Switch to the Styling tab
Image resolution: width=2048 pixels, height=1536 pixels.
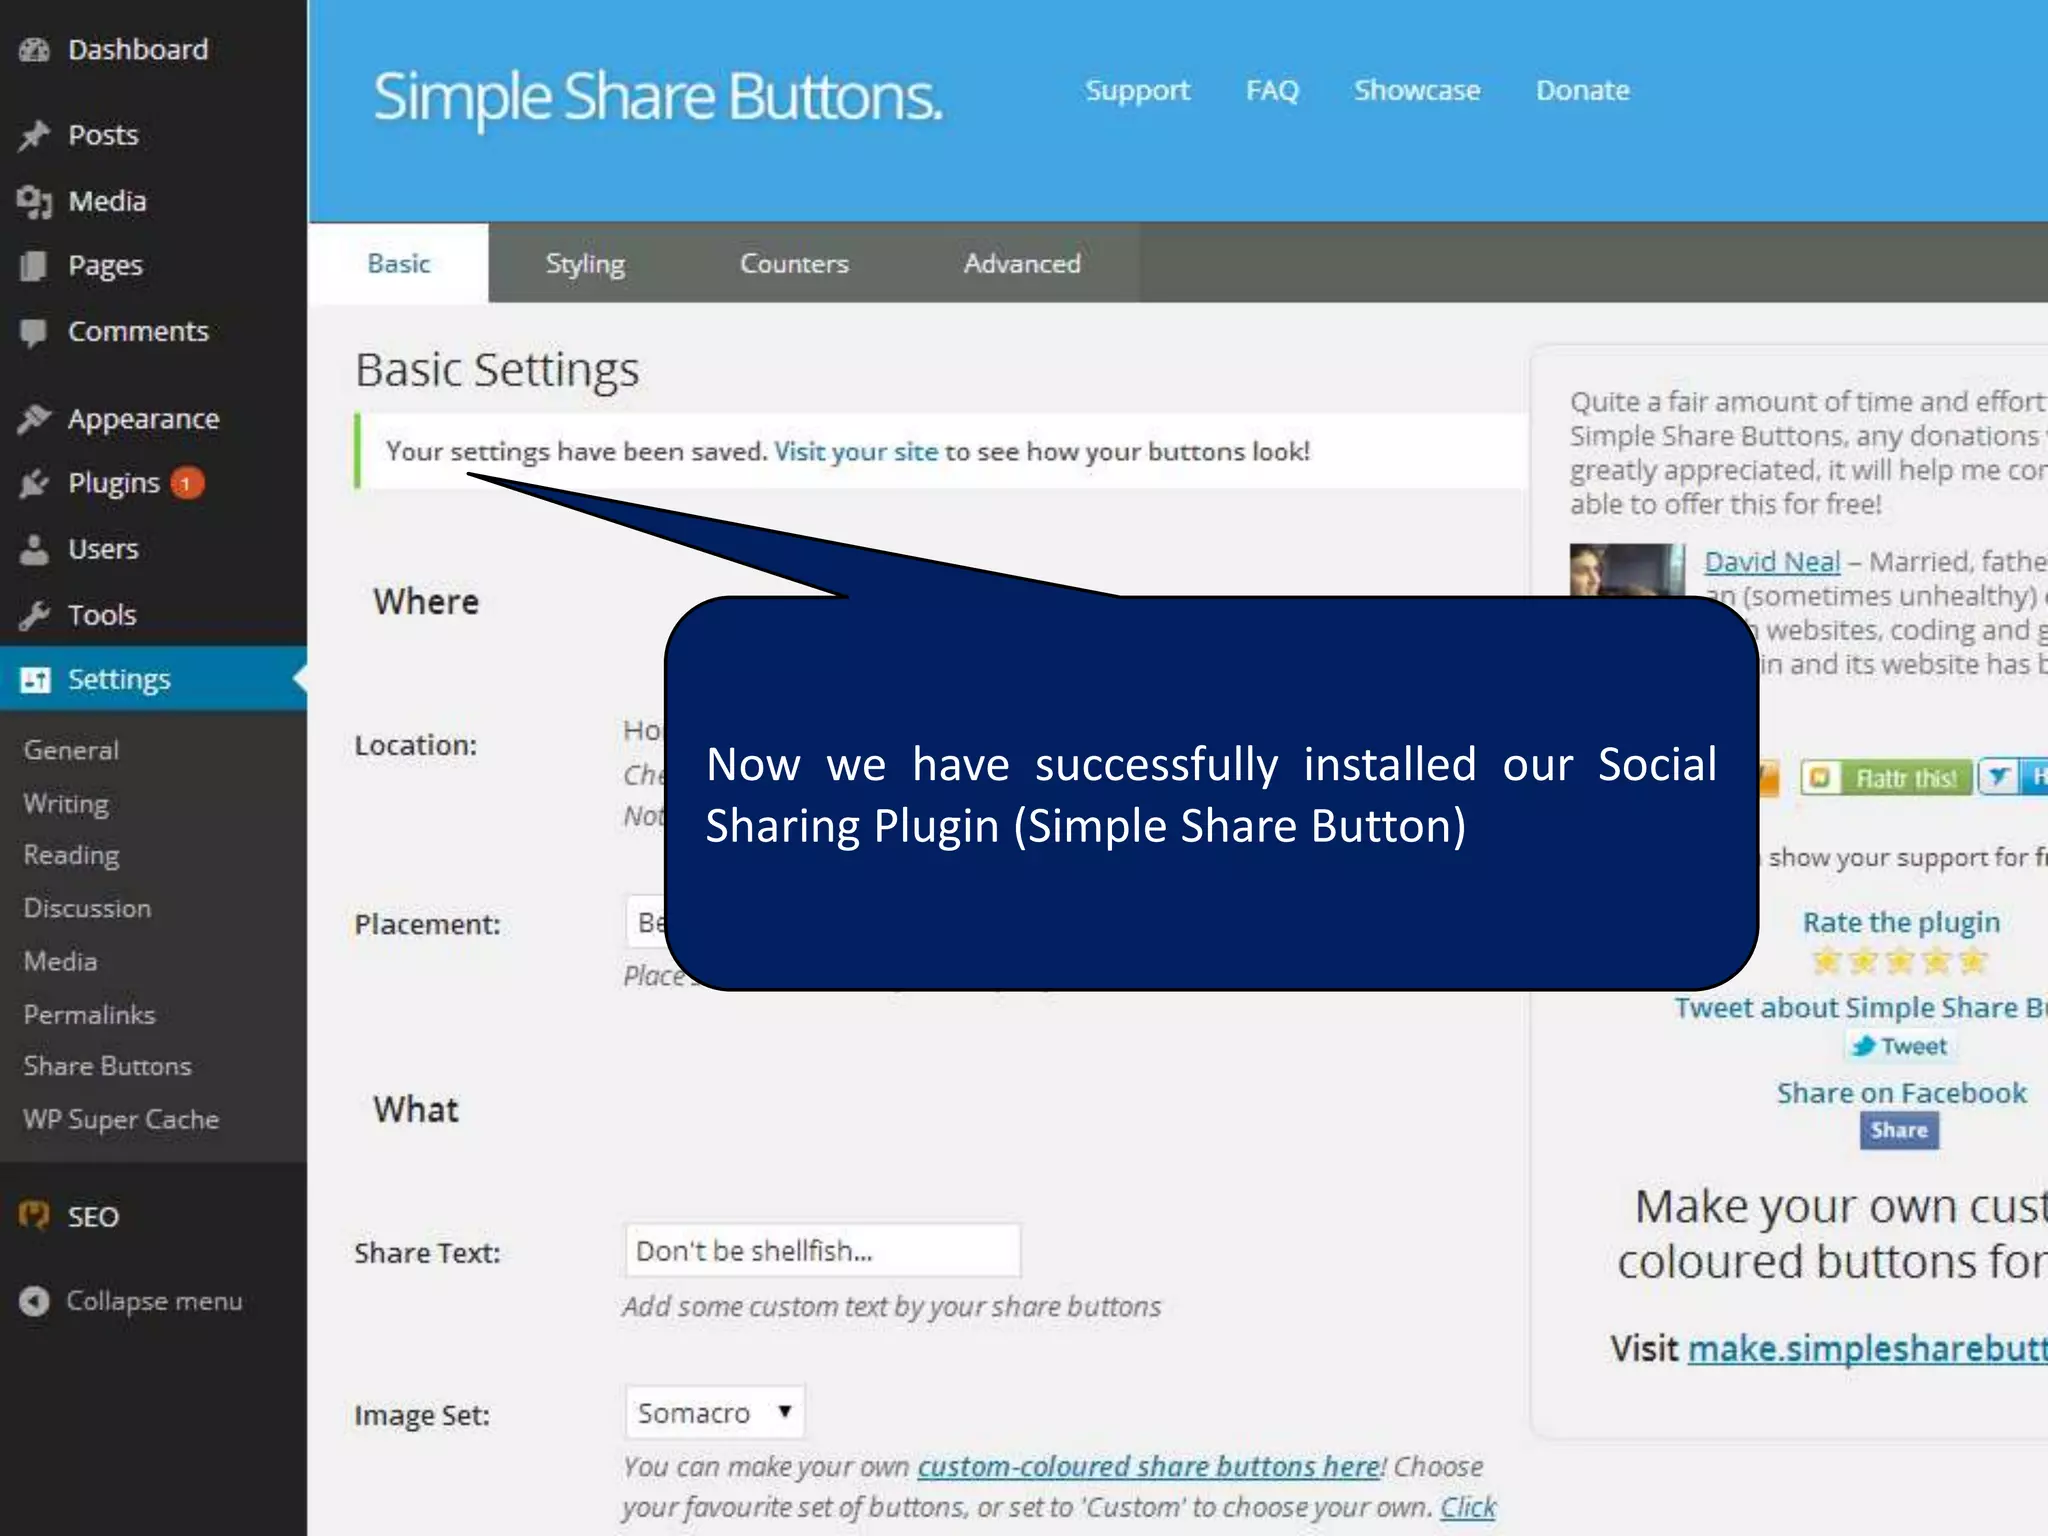coord(585,264)
